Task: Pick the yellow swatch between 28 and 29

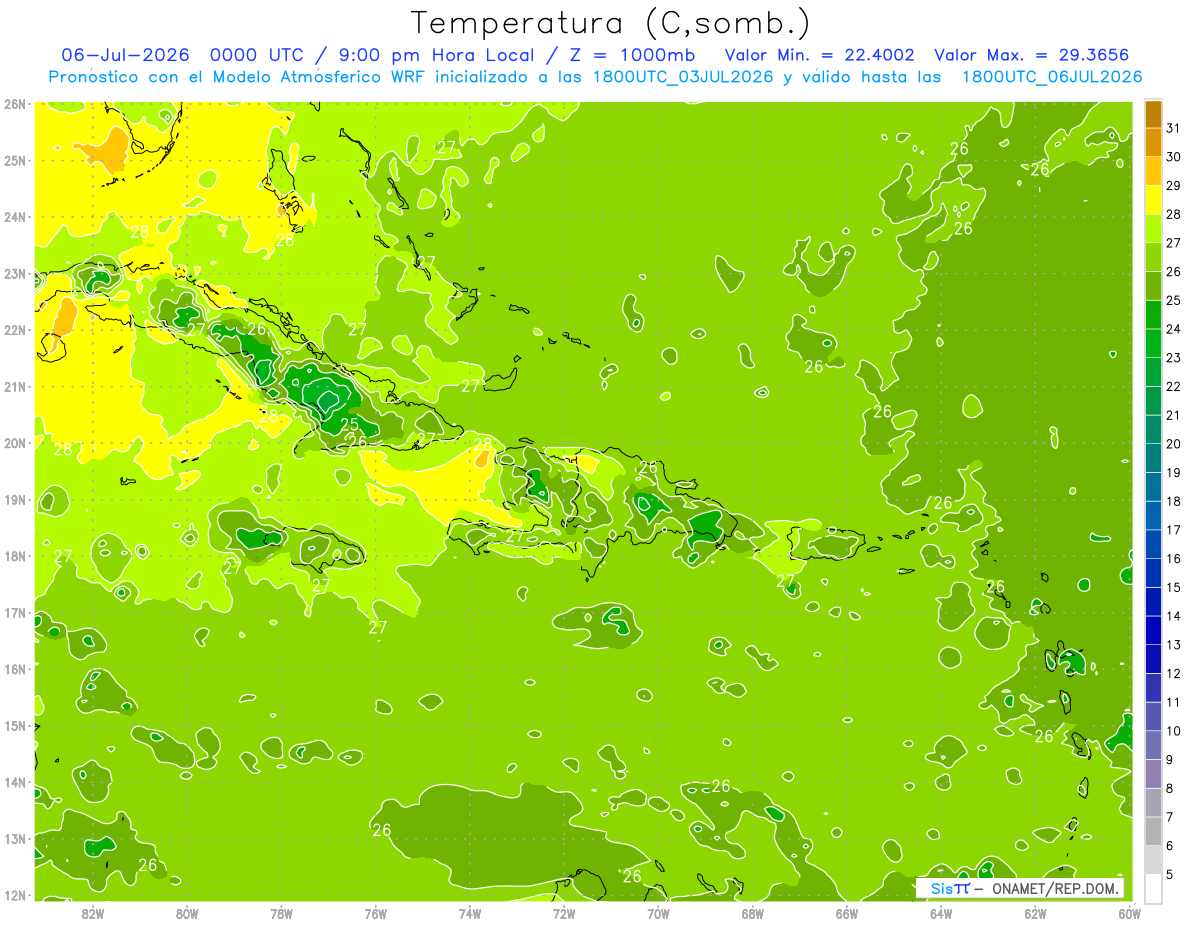Action: tap(1153, 200)
